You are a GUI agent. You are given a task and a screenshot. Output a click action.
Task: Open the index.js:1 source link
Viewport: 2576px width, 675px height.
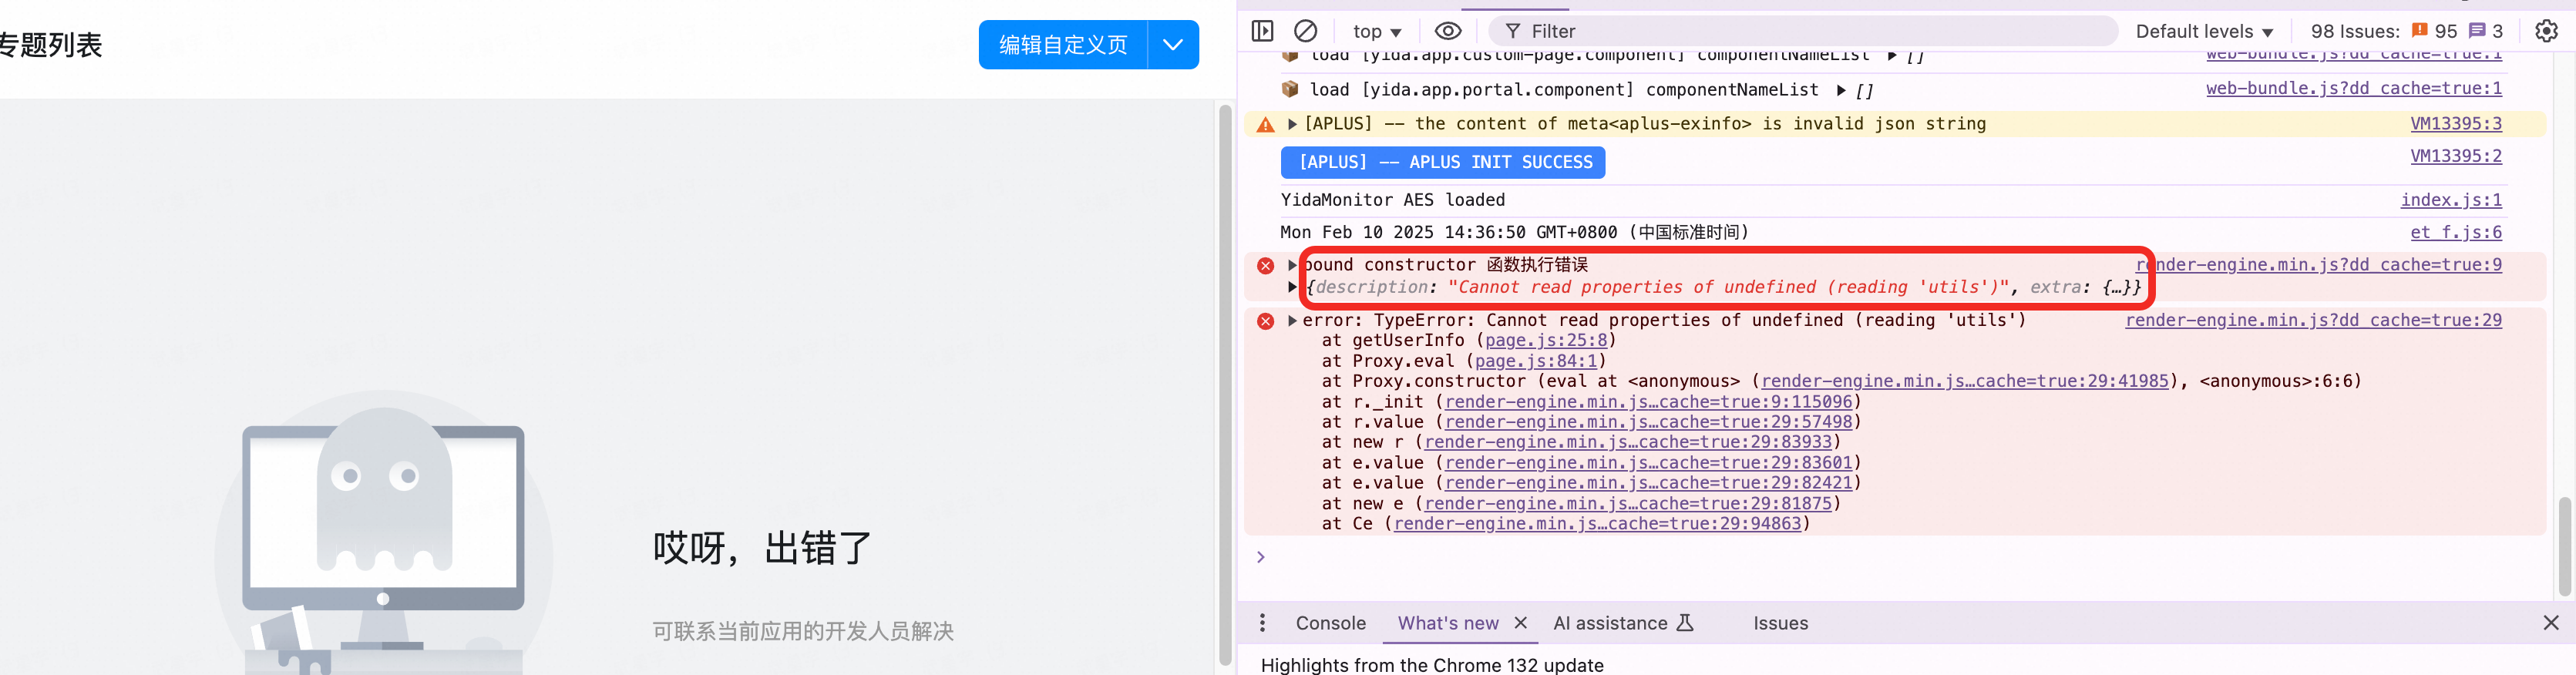click(2451, 200)
